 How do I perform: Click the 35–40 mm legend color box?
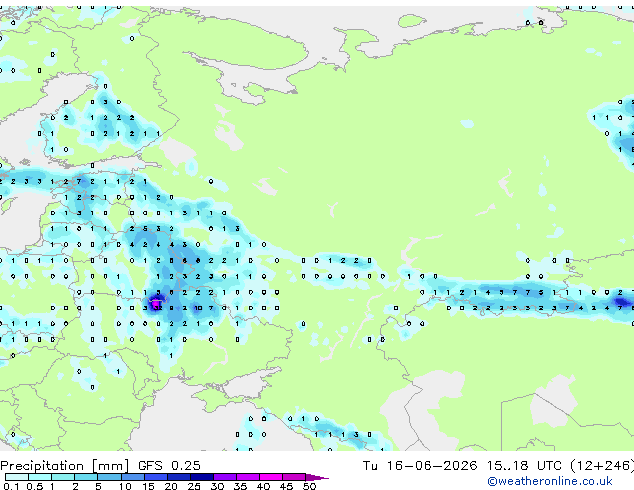click(247, 477)
